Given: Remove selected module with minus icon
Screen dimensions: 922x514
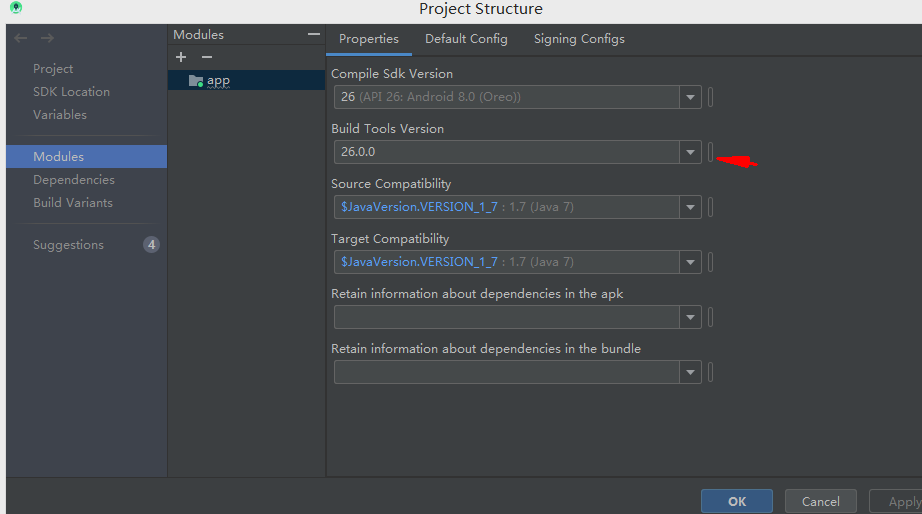Looking at the screenshot, I should point(206,57).
